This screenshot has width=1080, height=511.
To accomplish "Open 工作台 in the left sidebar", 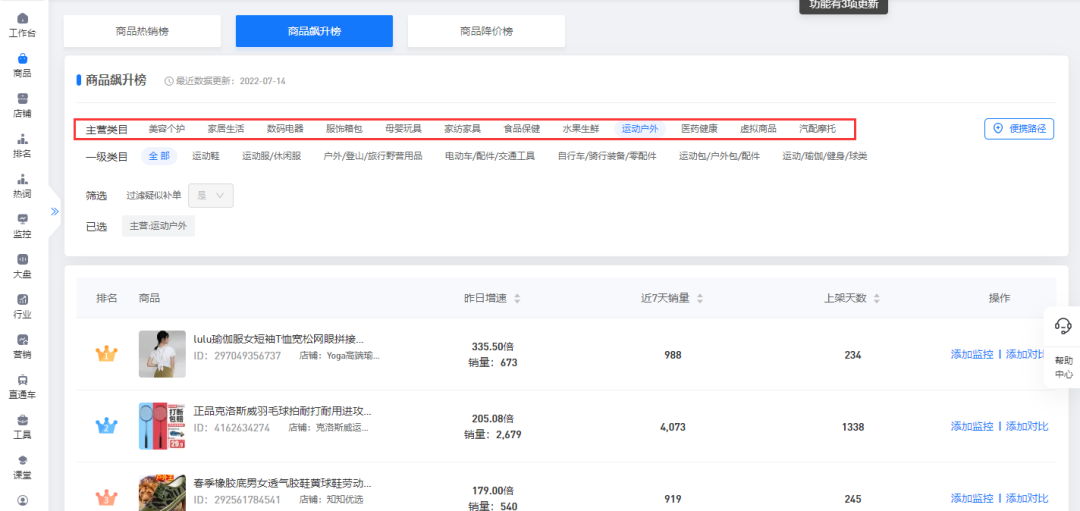I will 22,24.
